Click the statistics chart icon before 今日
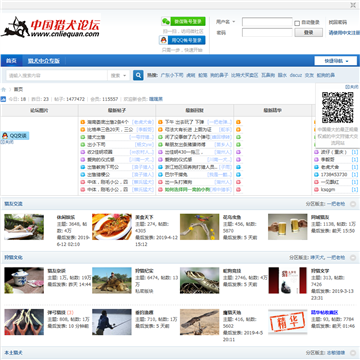 click(3, 99)
